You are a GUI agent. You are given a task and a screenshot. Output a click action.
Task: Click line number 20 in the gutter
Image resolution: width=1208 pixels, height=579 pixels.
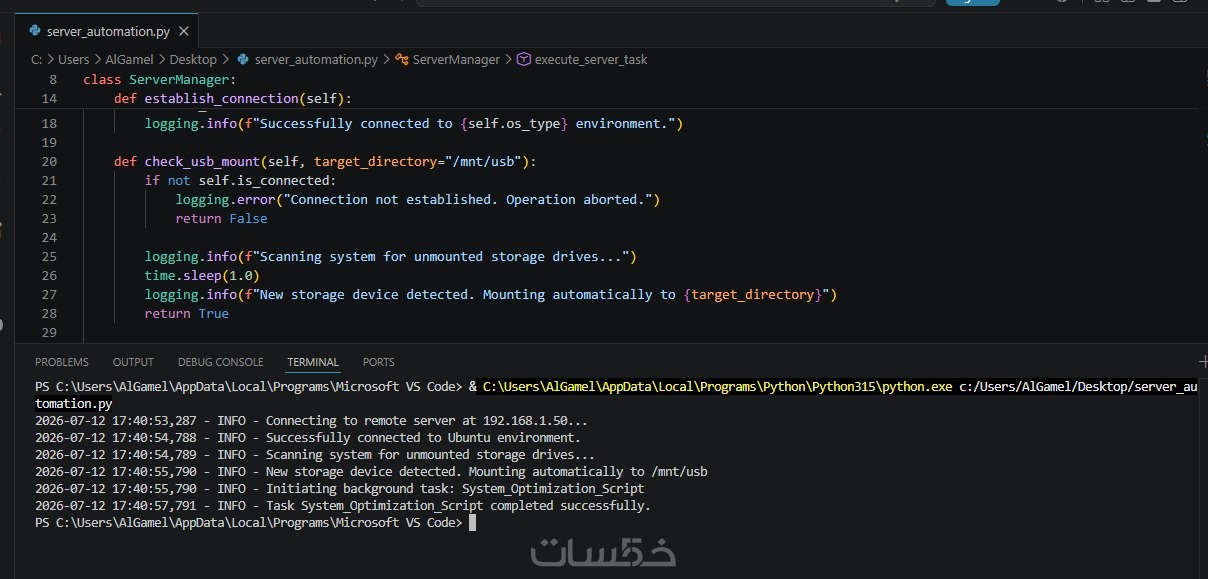49,162
